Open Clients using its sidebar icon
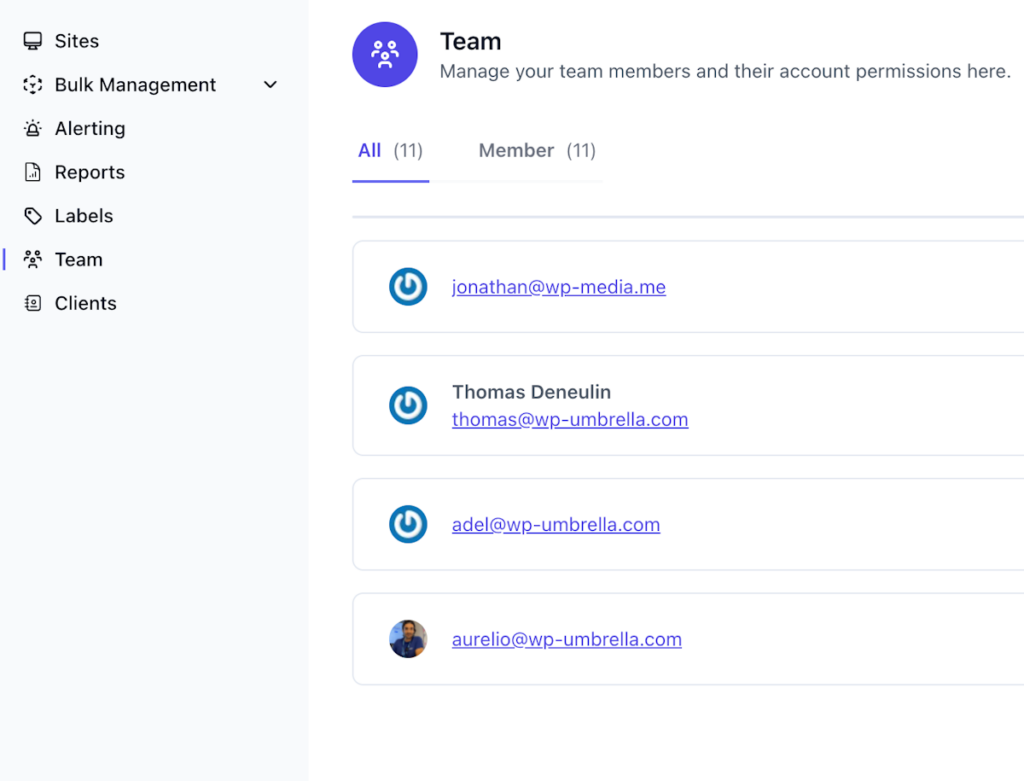The width and height of the screenshot is (1024, 781). pyautogui.click(x=32, y=302)
